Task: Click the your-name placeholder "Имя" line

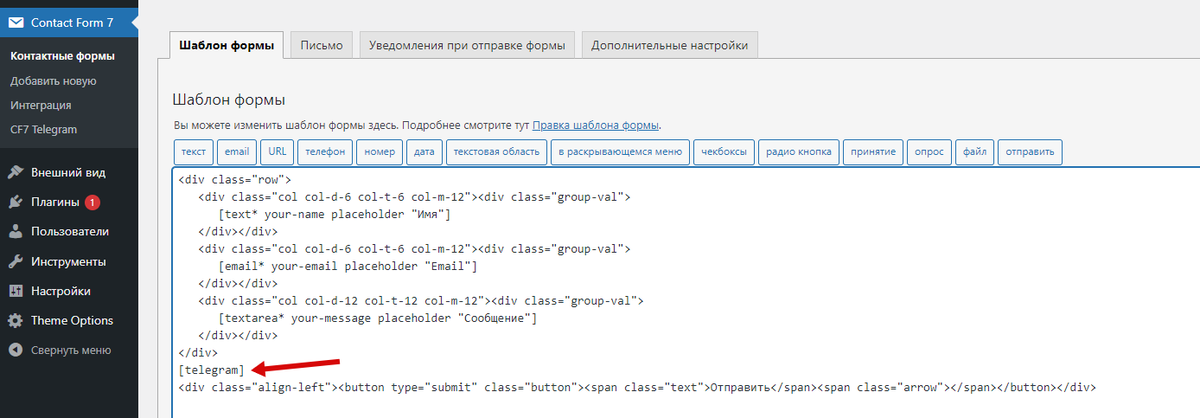Action: click(x=334, y=214)
